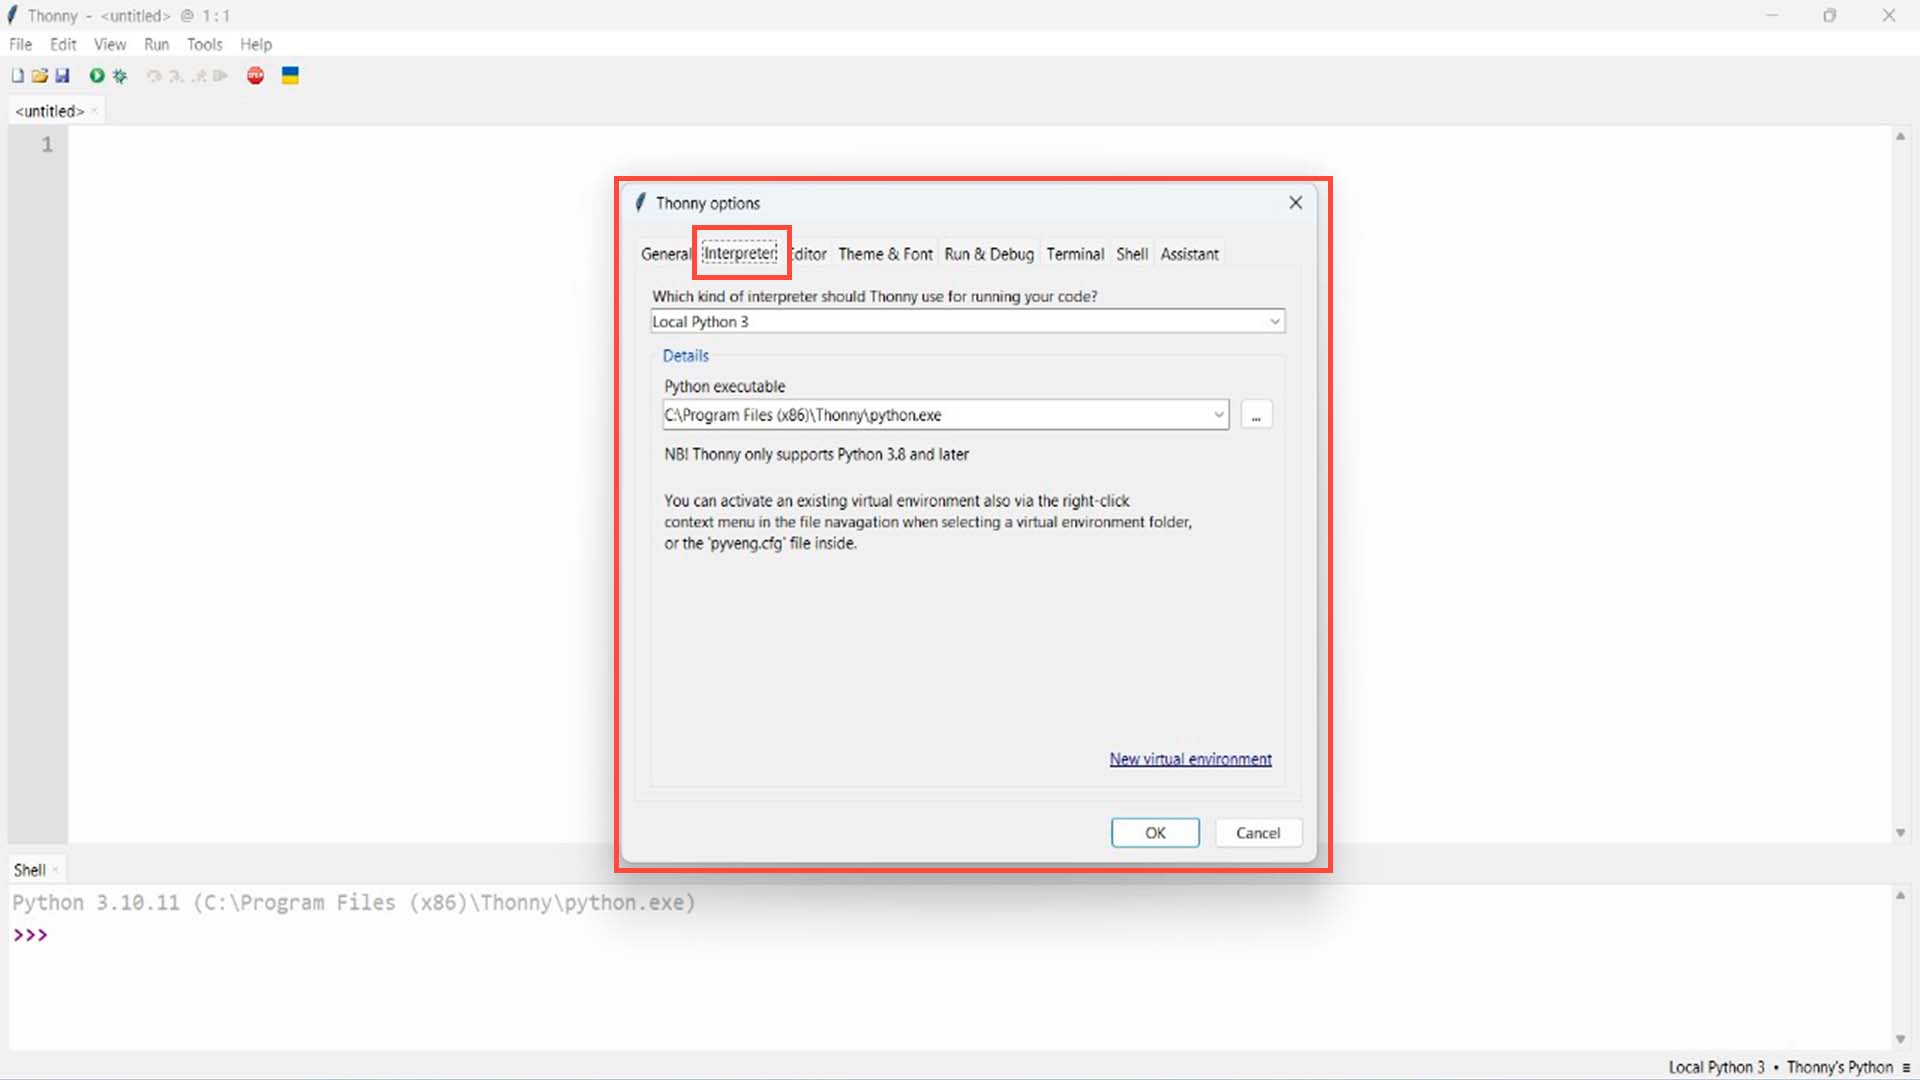
Task: Click the editor scrollbar up arrow
Action: coord(1900,136)
